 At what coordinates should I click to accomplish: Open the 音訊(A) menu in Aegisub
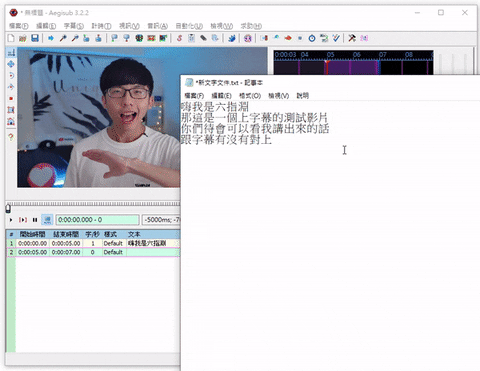(x=157, y=26)
